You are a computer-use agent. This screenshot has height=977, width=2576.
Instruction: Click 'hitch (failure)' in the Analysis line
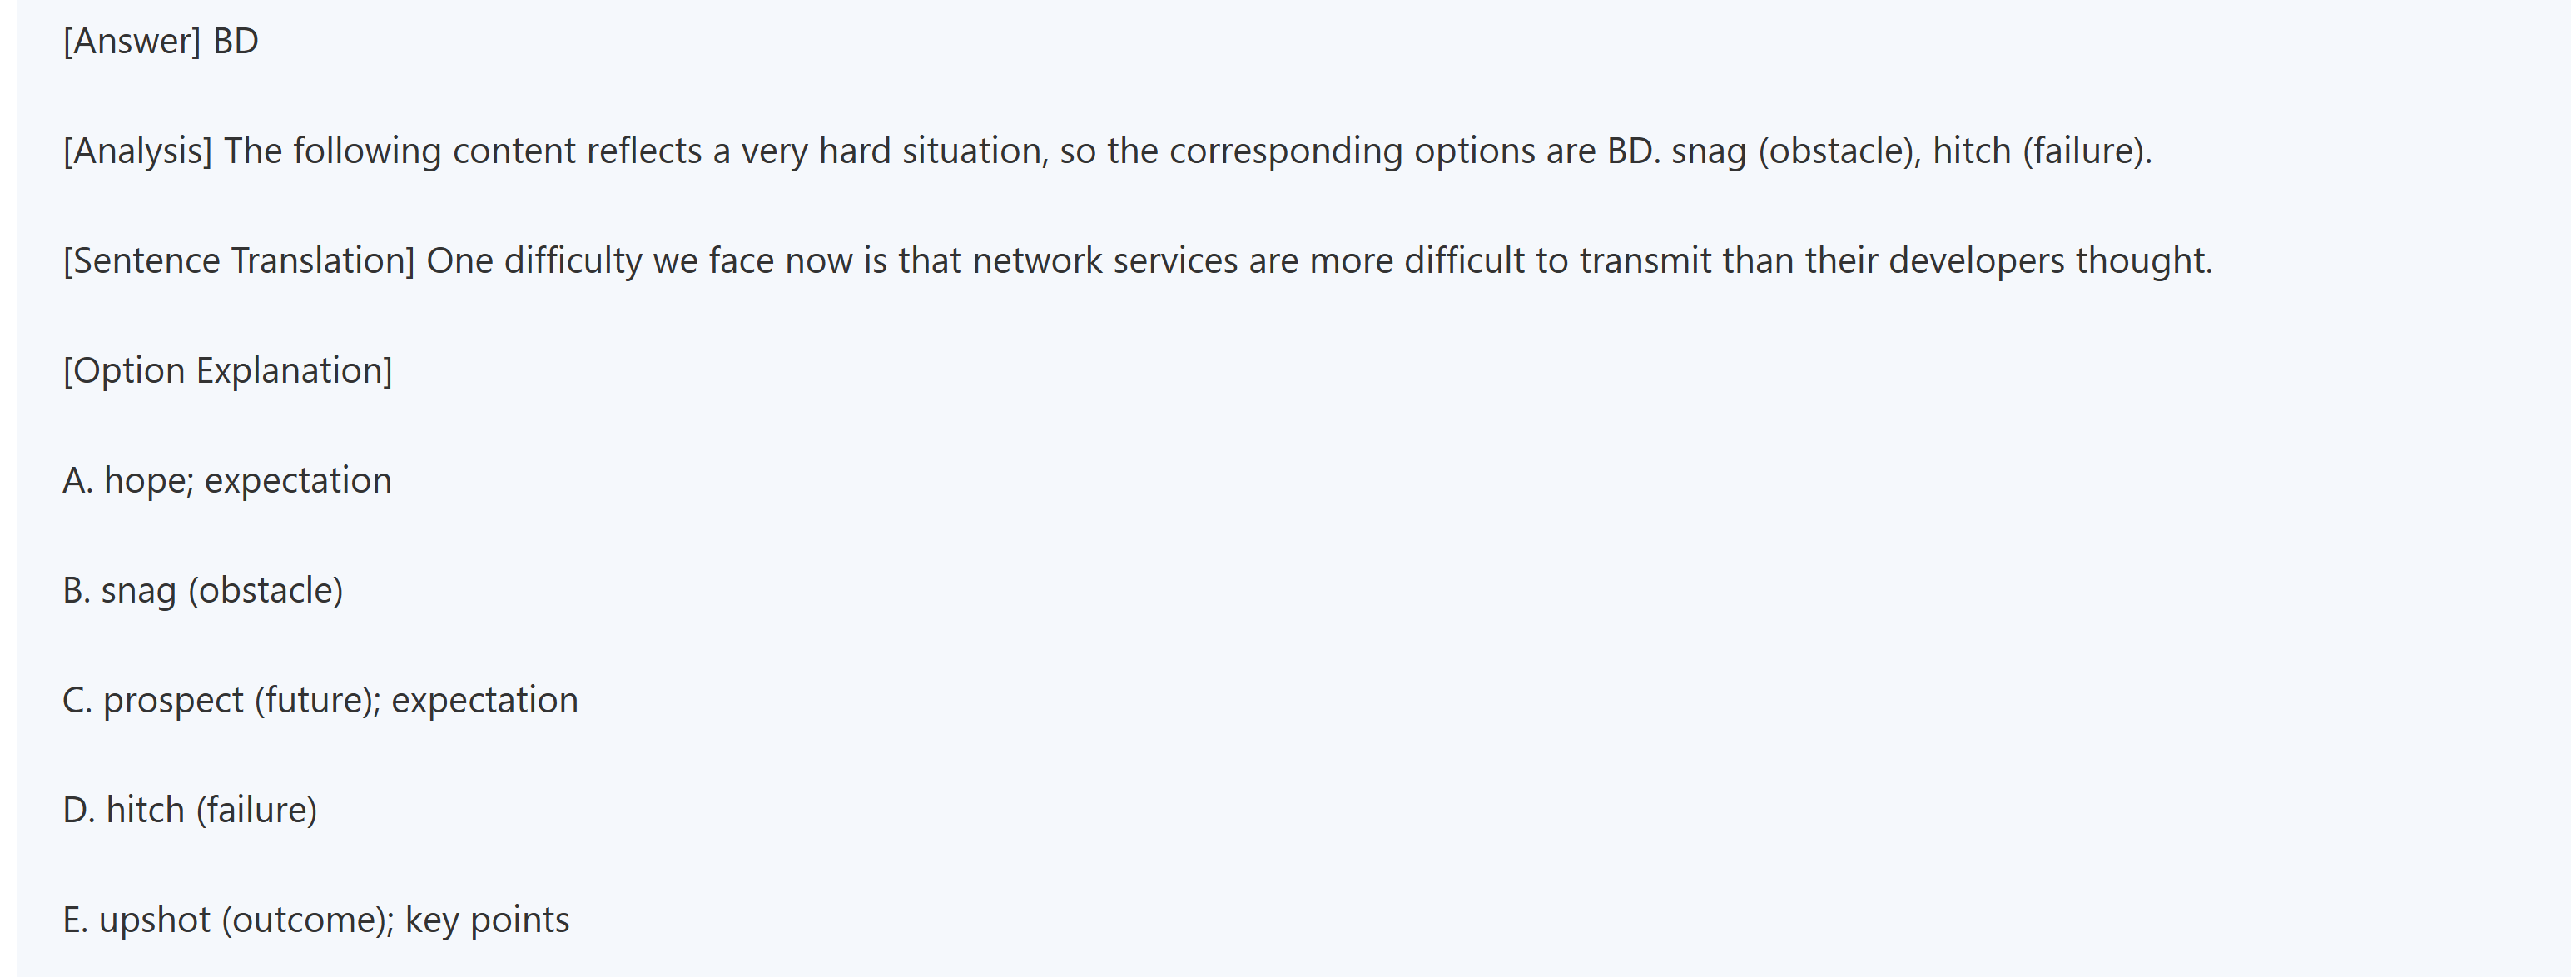tap(2040, 152)
